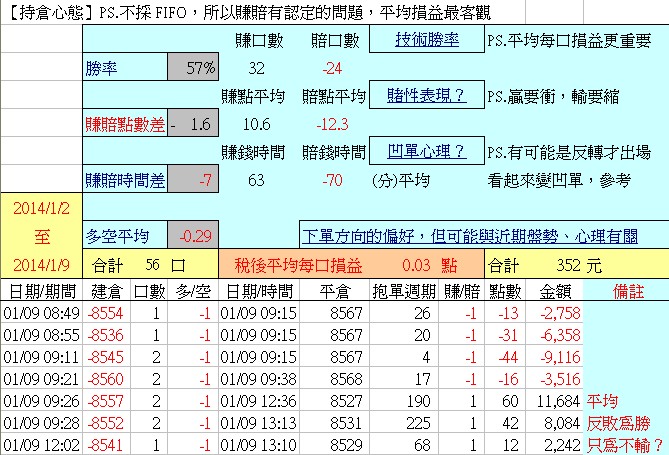Select the 0.03 點 value
Screen dimensions: 669x455
tap(430, 265)
